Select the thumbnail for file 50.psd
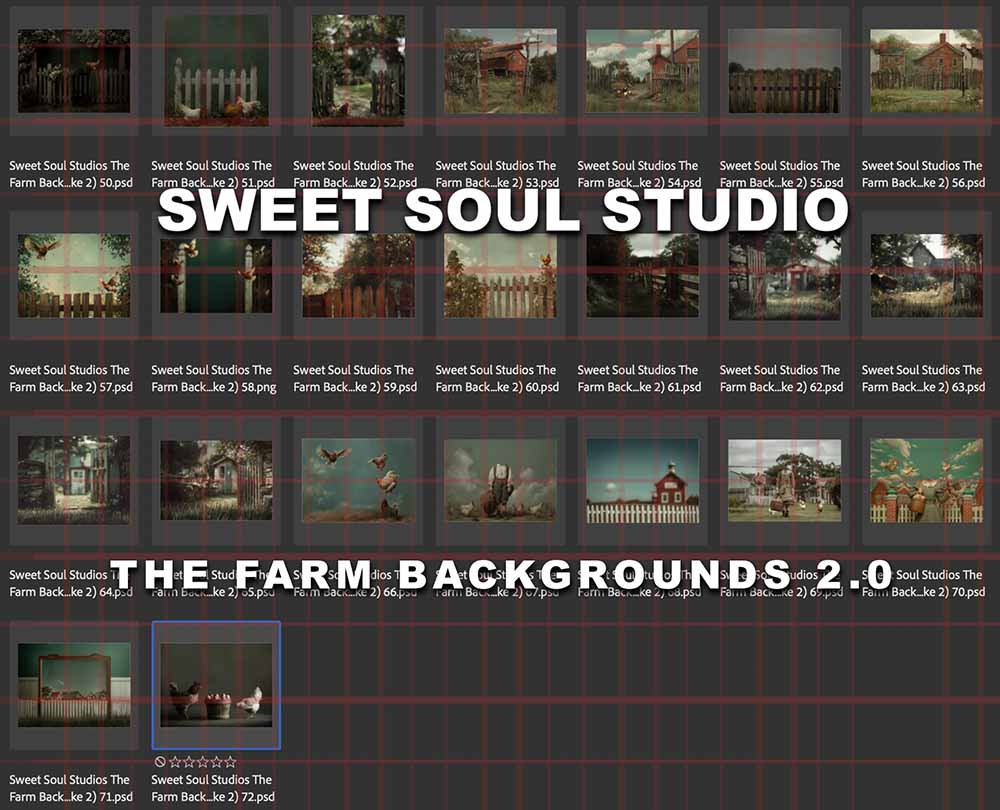Screen dimensions: 1000x810 point(74,71)
